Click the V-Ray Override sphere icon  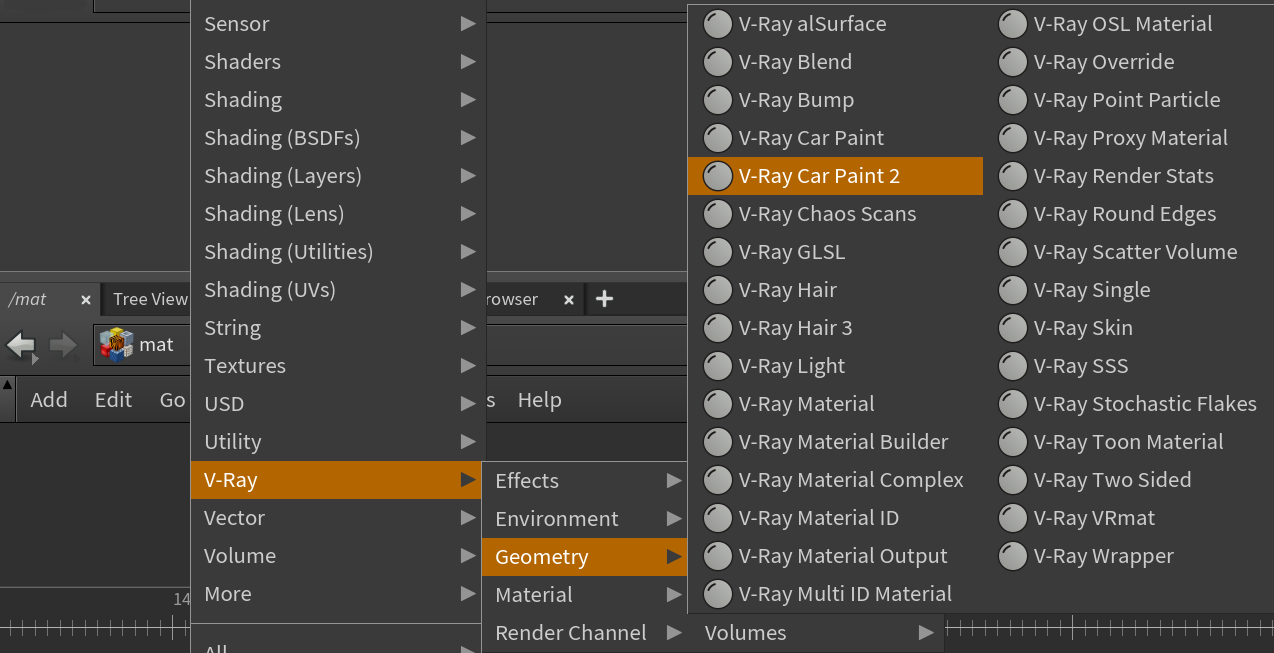pyautogui.click(x=1013, y=62)
